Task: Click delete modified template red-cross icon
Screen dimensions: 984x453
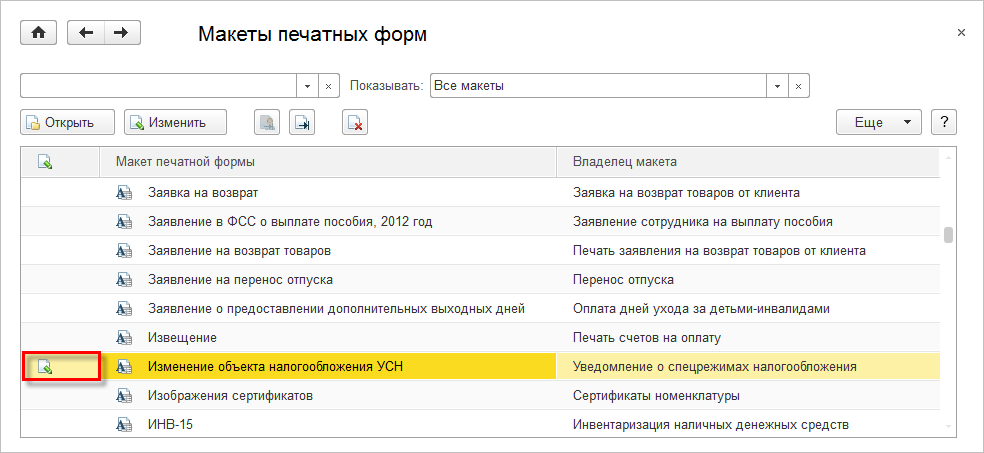Action: [355, 122]
